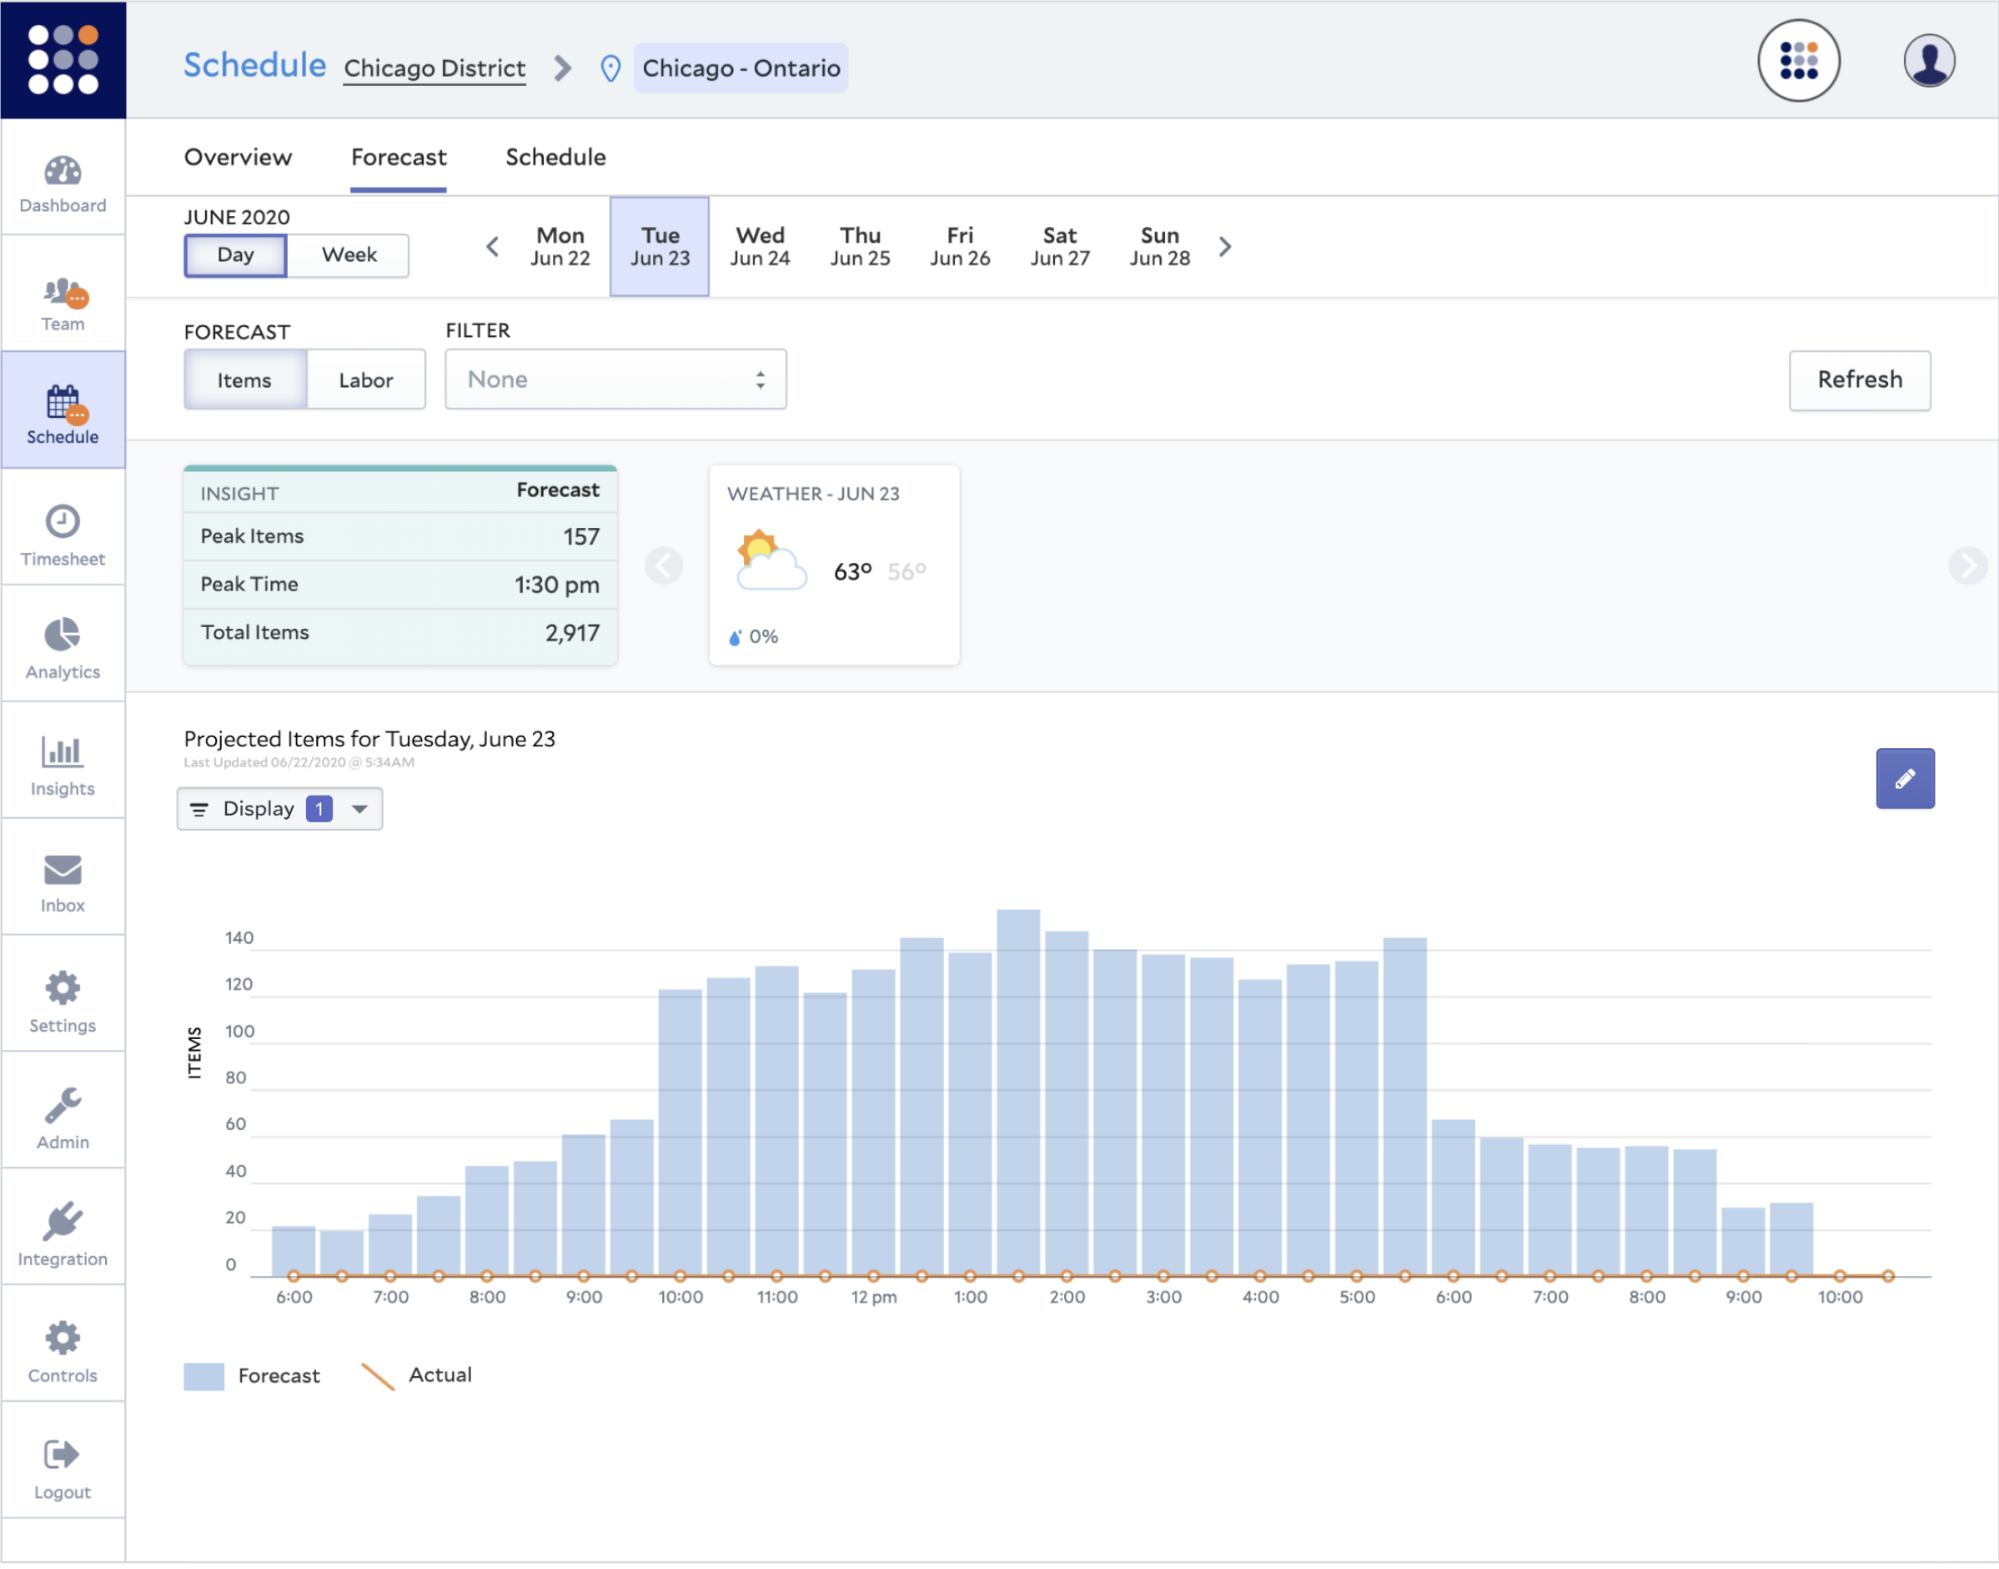Open the user profile avatar
This screenshot has width=1999, height=1569.
1928,61
